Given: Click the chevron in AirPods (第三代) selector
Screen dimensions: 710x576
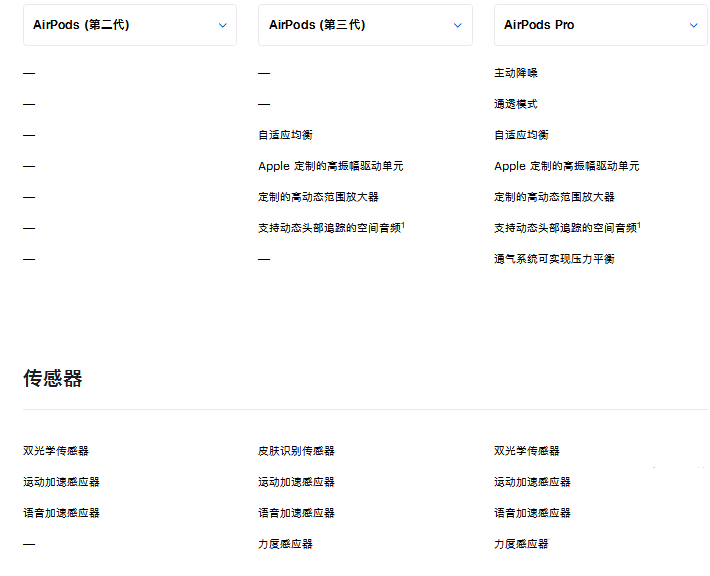Looking at the screenshot, I should click(x=458, y=25).
